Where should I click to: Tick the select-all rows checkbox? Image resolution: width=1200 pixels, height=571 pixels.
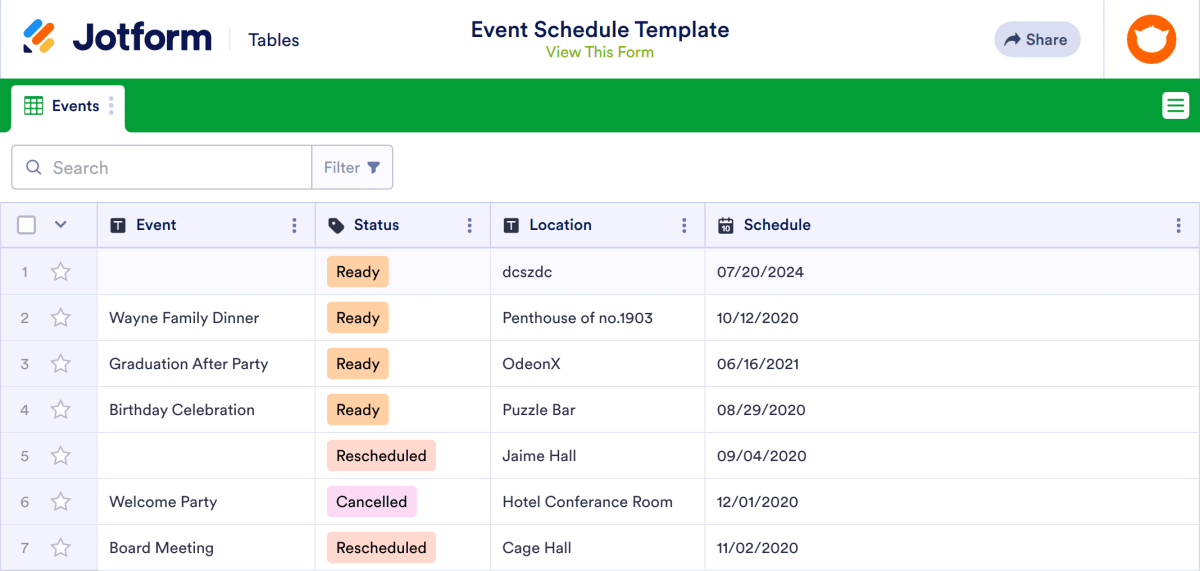tap(27, 225)
